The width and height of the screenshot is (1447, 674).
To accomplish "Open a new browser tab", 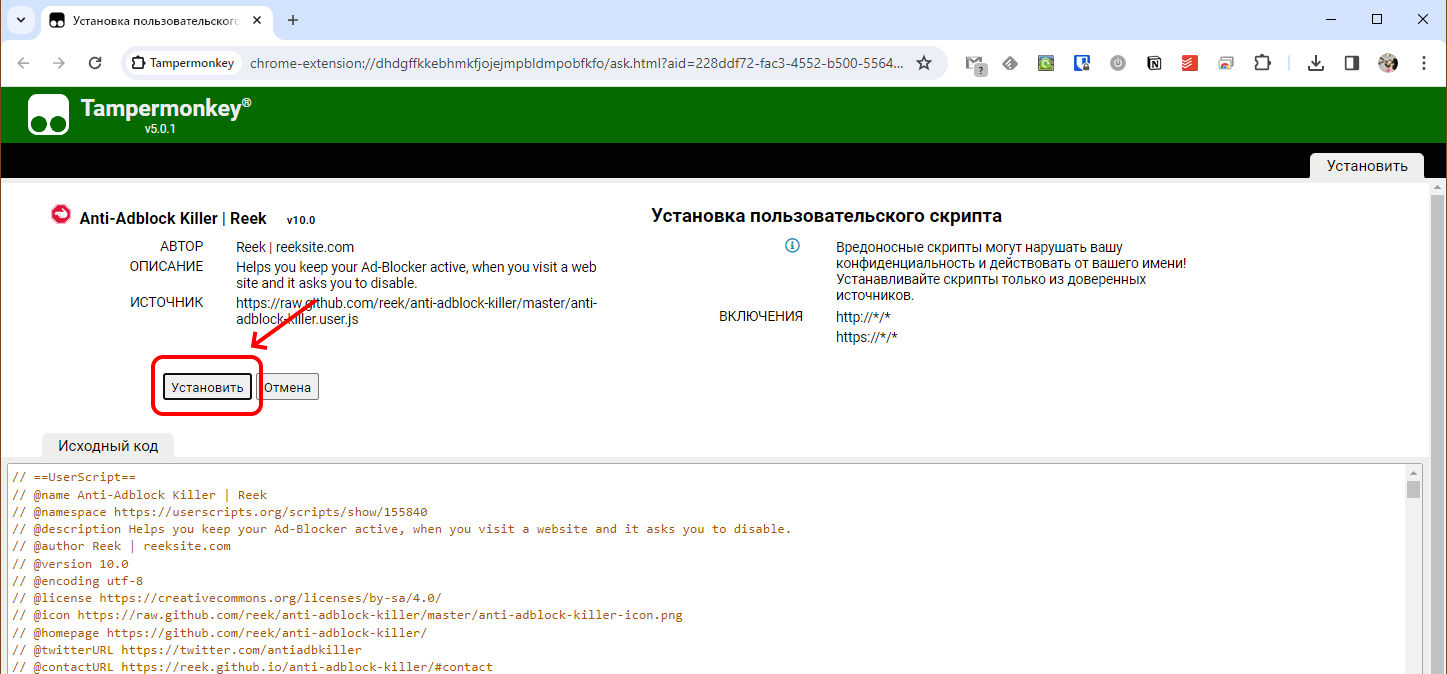I will pyautogui.click(x=293, y=20).
